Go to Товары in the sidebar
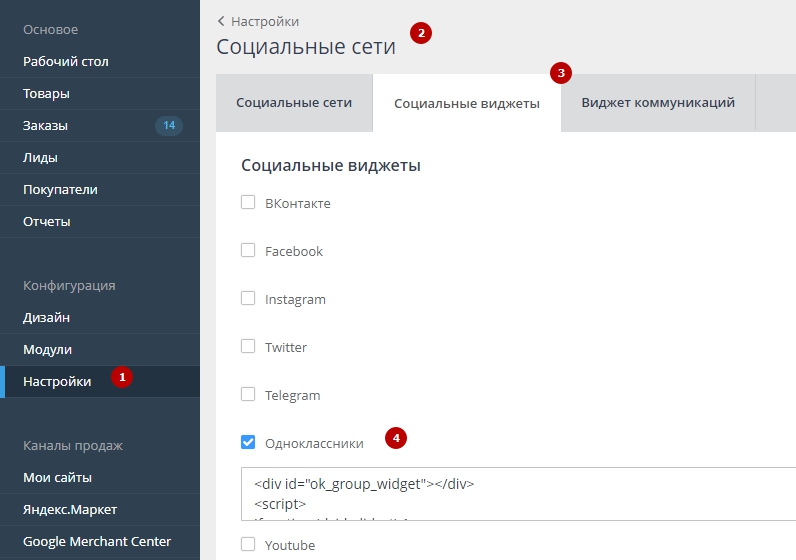The height and width of the screenshot is (560, 796). pyautogui.click(x=46, y=93)
